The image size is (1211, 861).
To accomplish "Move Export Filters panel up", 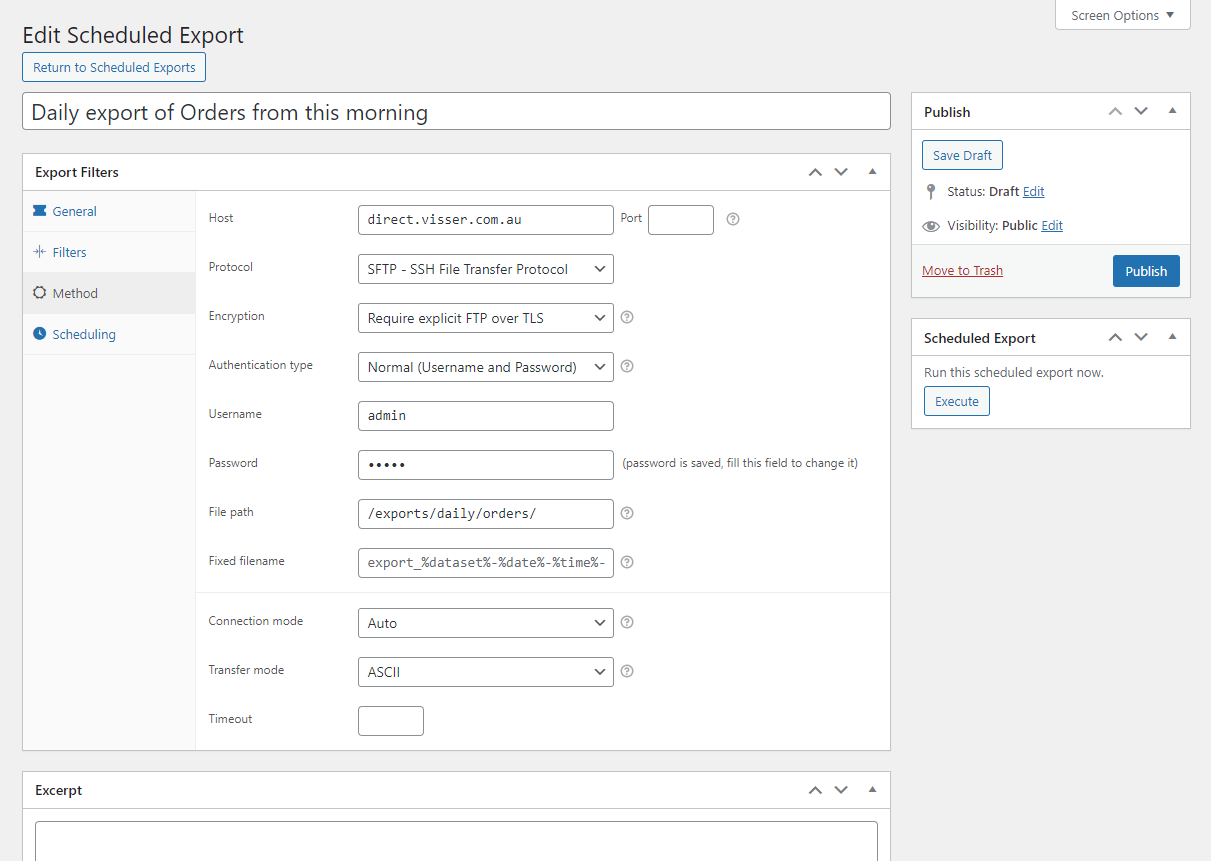I will (x=815, y=172).
